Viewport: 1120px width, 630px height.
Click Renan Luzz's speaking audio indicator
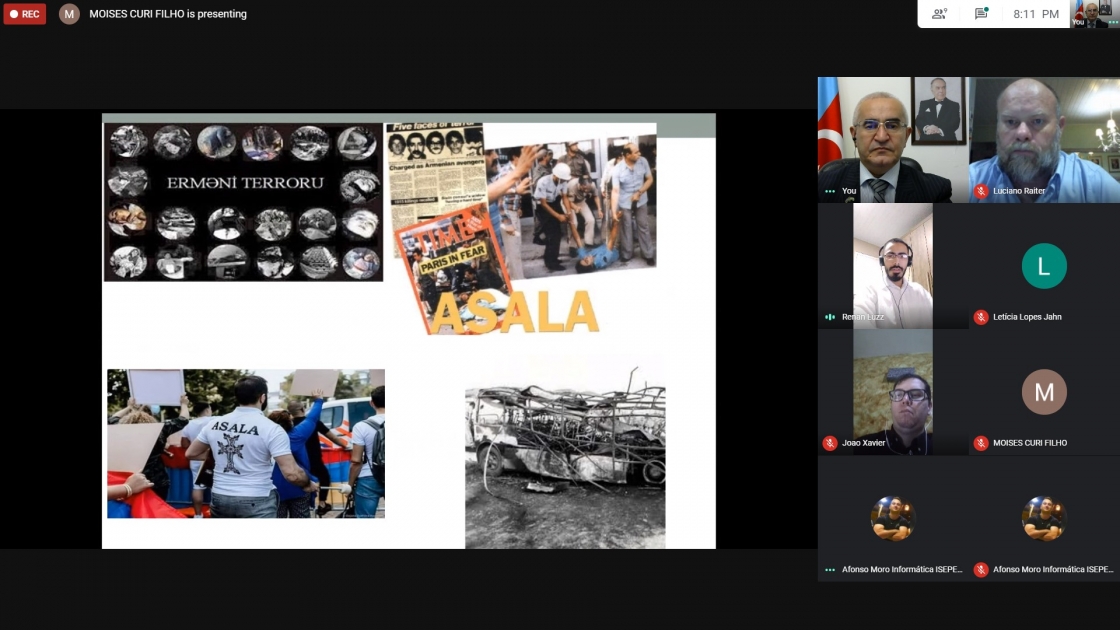(x=830, y=316)
